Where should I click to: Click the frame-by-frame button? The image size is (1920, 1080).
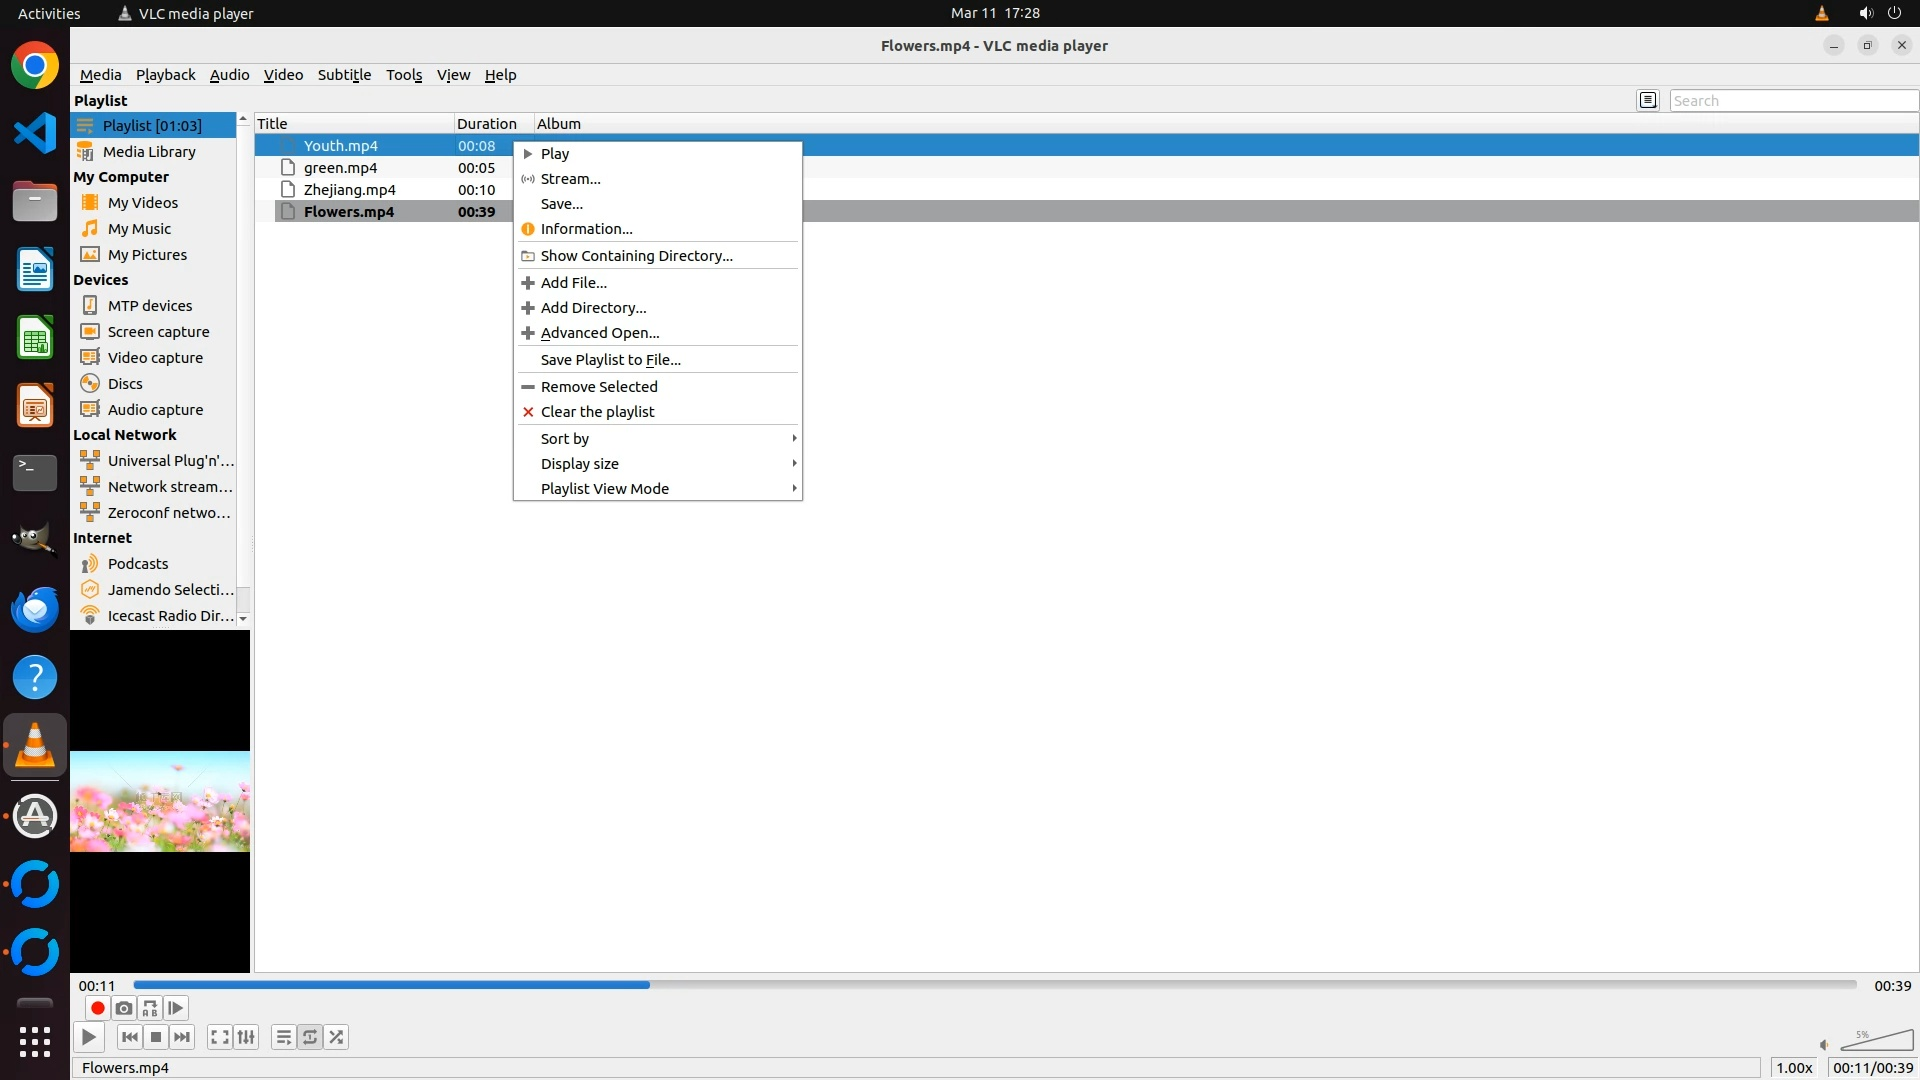click(176, 1008)
